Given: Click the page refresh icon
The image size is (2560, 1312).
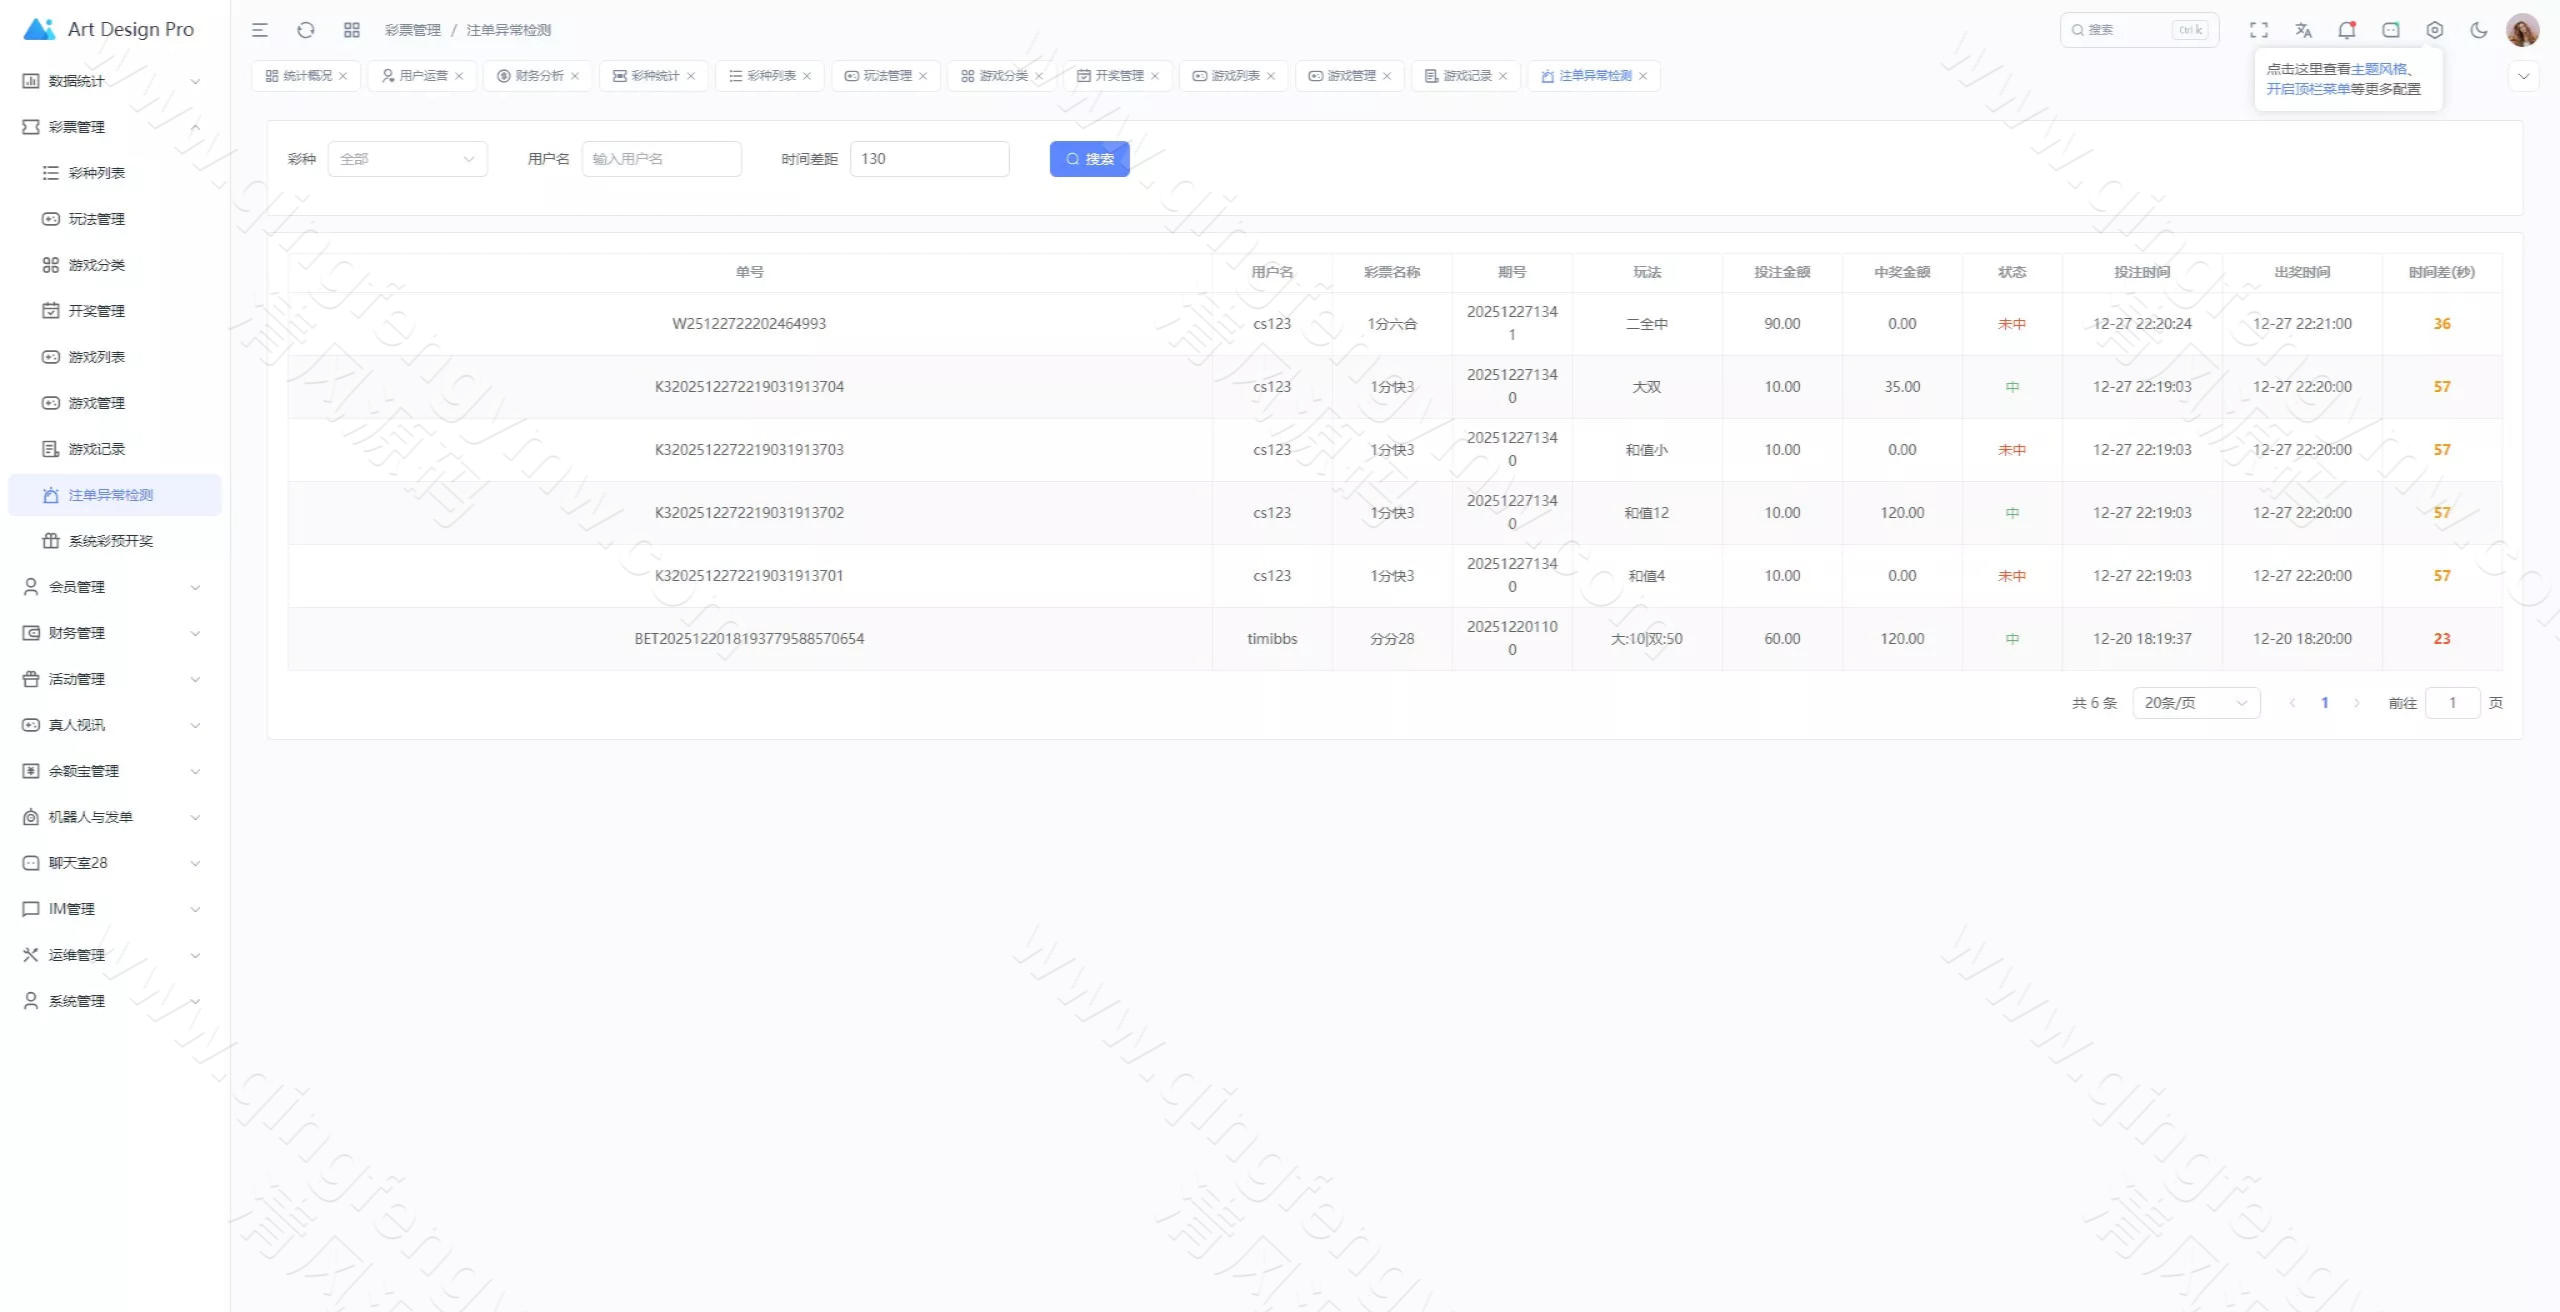Looking at the screenshot, I should tap(306, 30).
